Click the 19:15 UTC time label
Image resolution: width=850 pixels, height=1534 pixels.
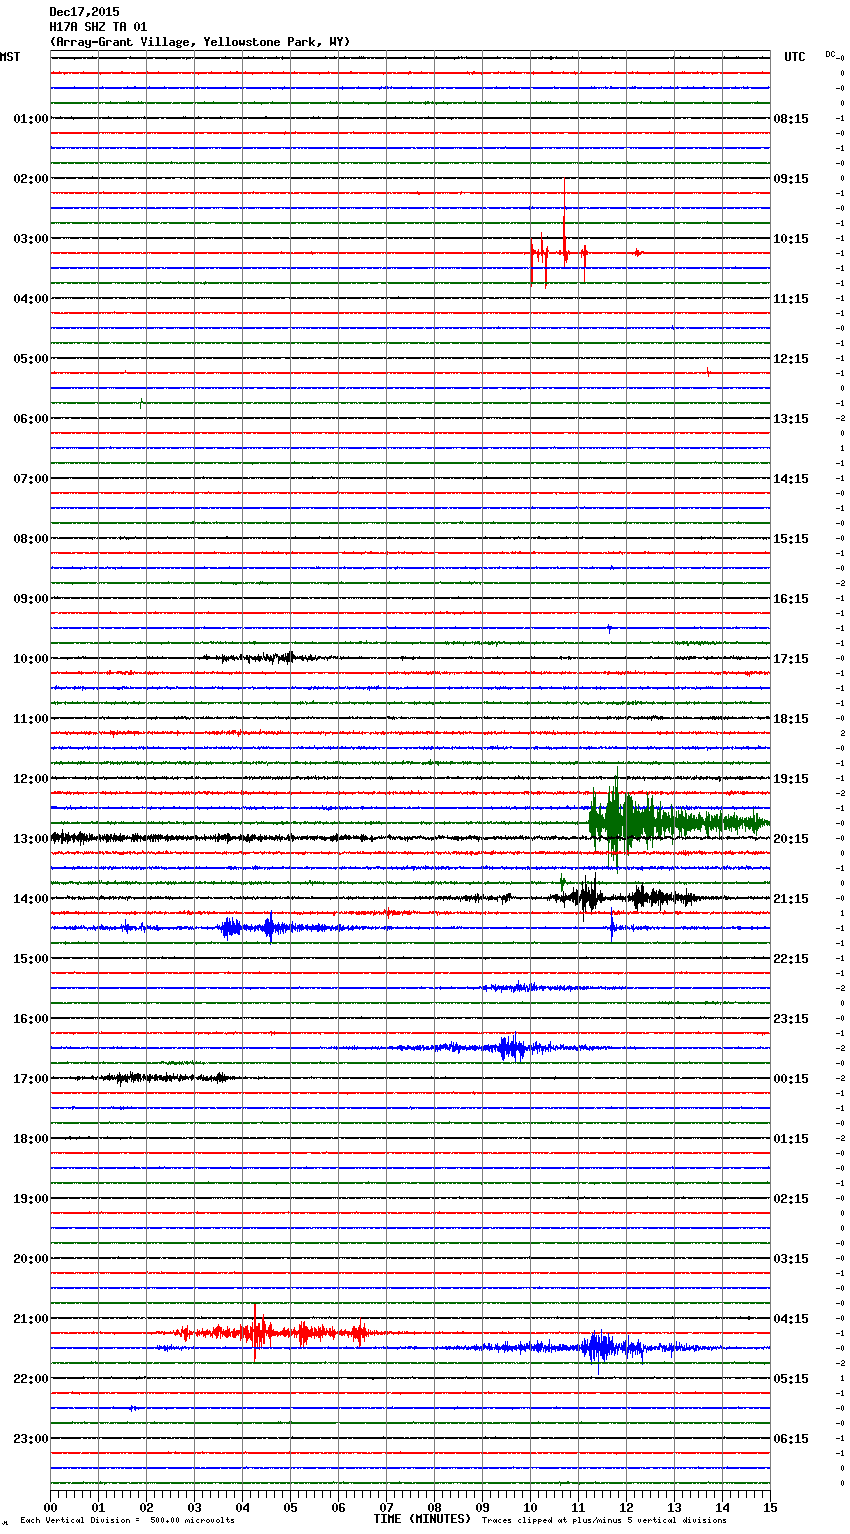(791, 779)
